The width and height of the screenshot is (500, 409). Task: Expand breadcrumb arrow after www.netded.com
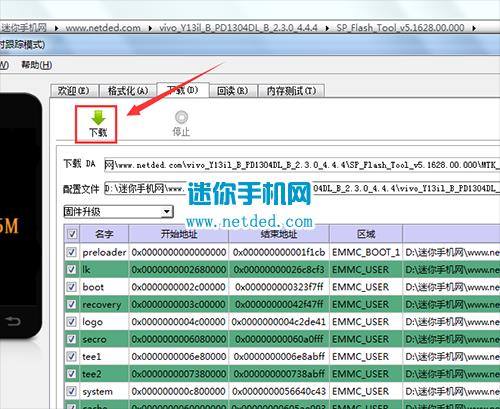(x=150, y=28)
